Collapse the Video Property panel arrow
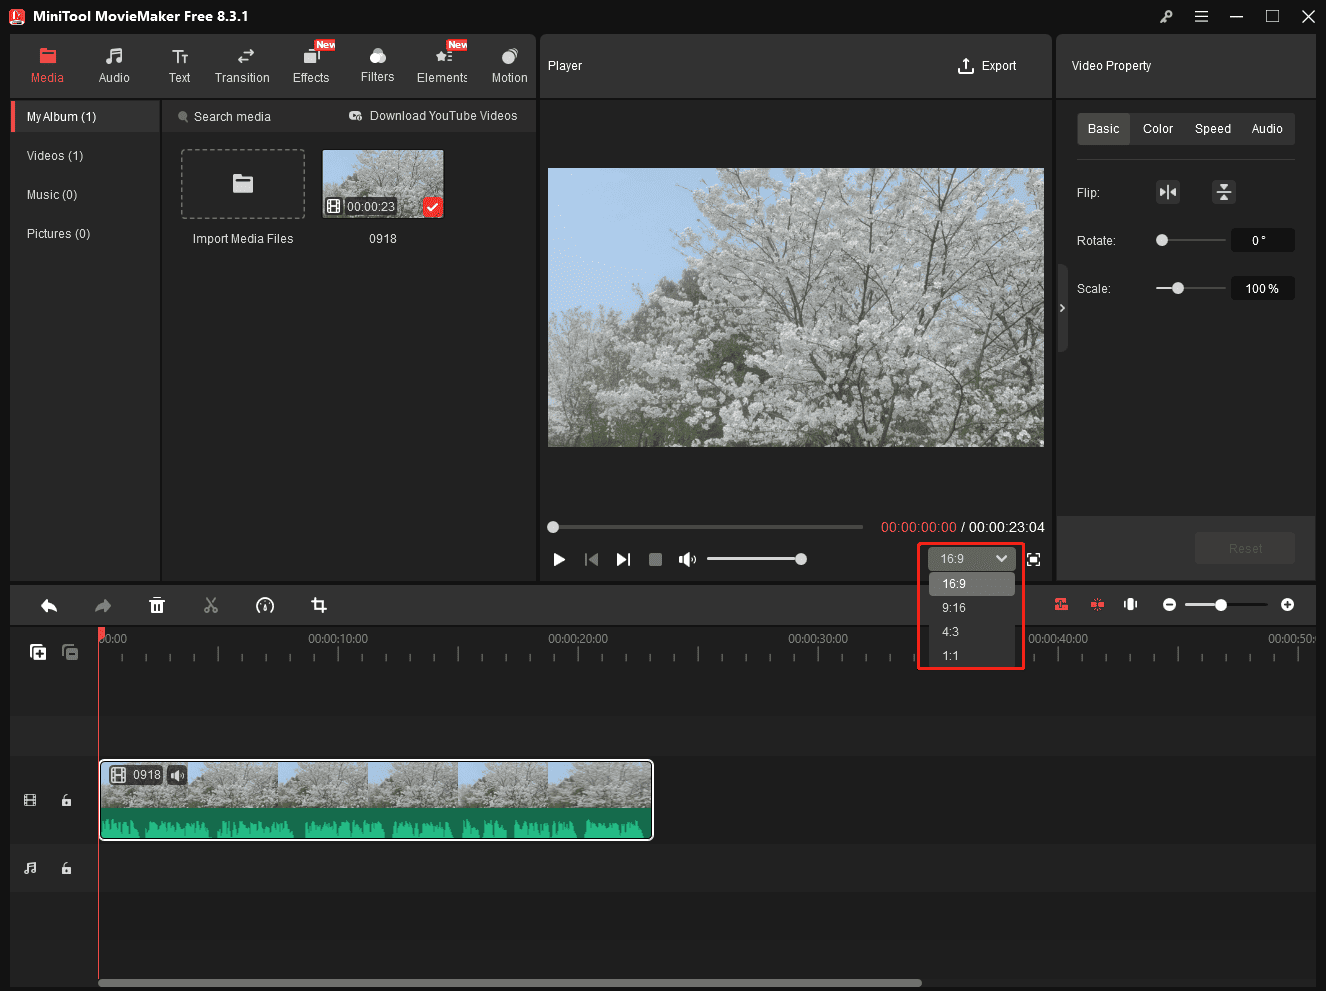This screenshot has height=991, width=1326. tap(1062, 308)
